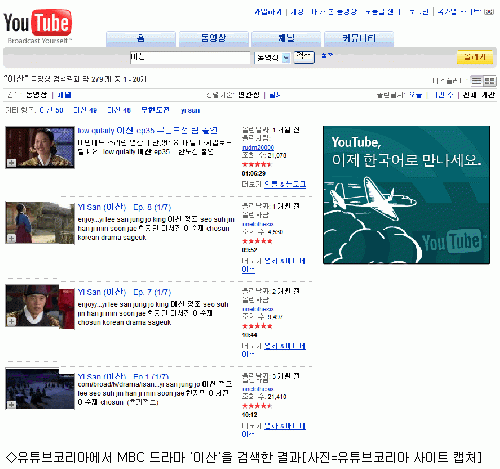
Task: Open the 커뮤니티 tab
Action: [x=359, y=39]
